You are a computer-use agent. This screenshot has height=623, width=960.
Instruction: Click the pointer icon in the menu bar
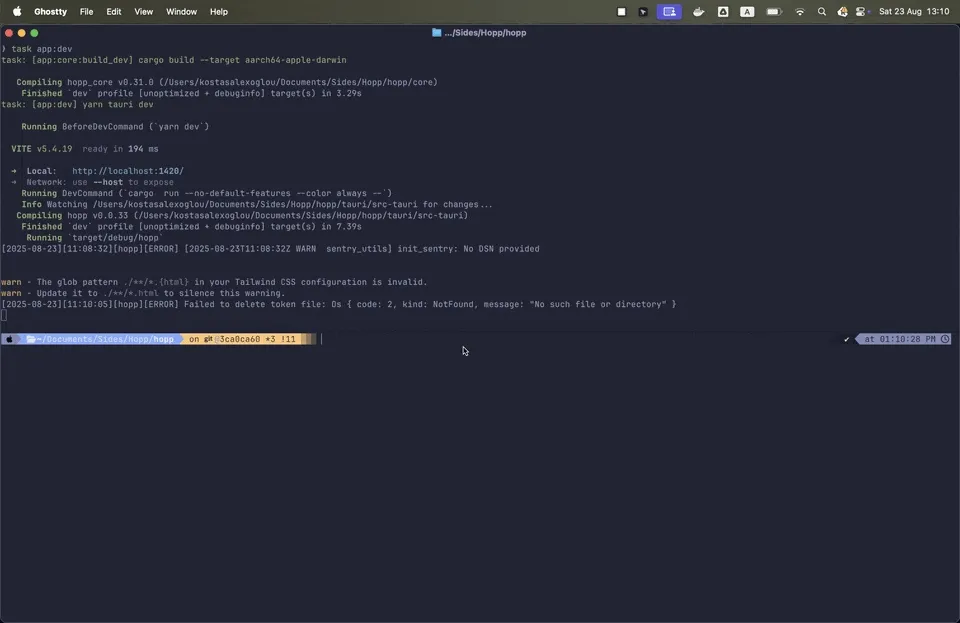[x=644, y=11]
